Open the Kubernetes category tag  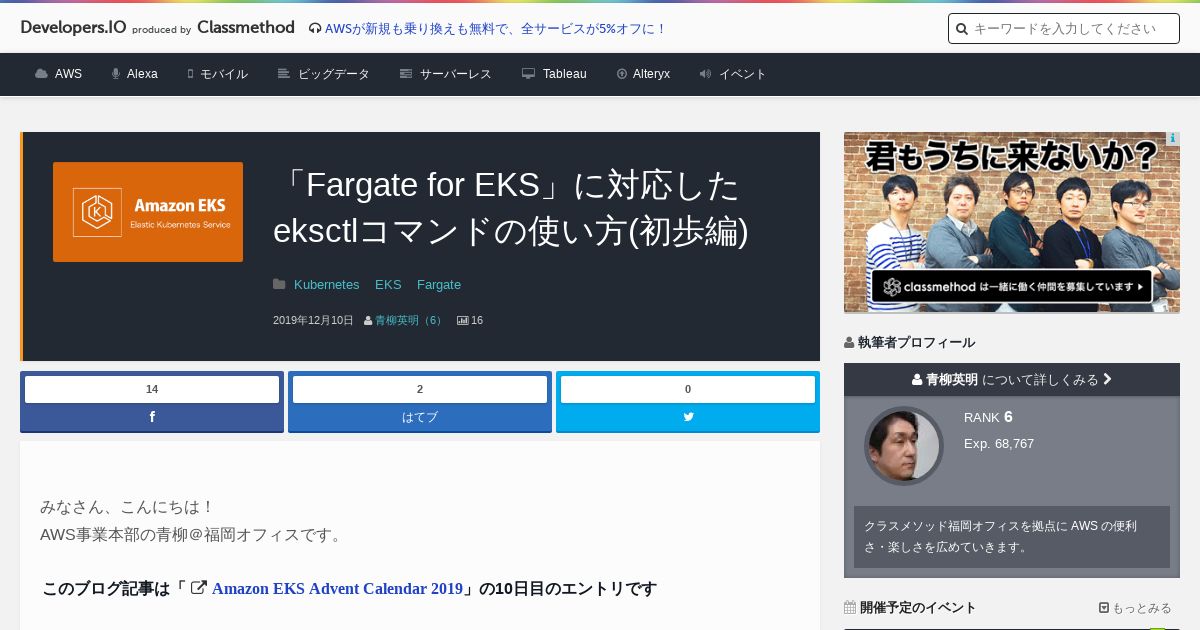[326, 285]
